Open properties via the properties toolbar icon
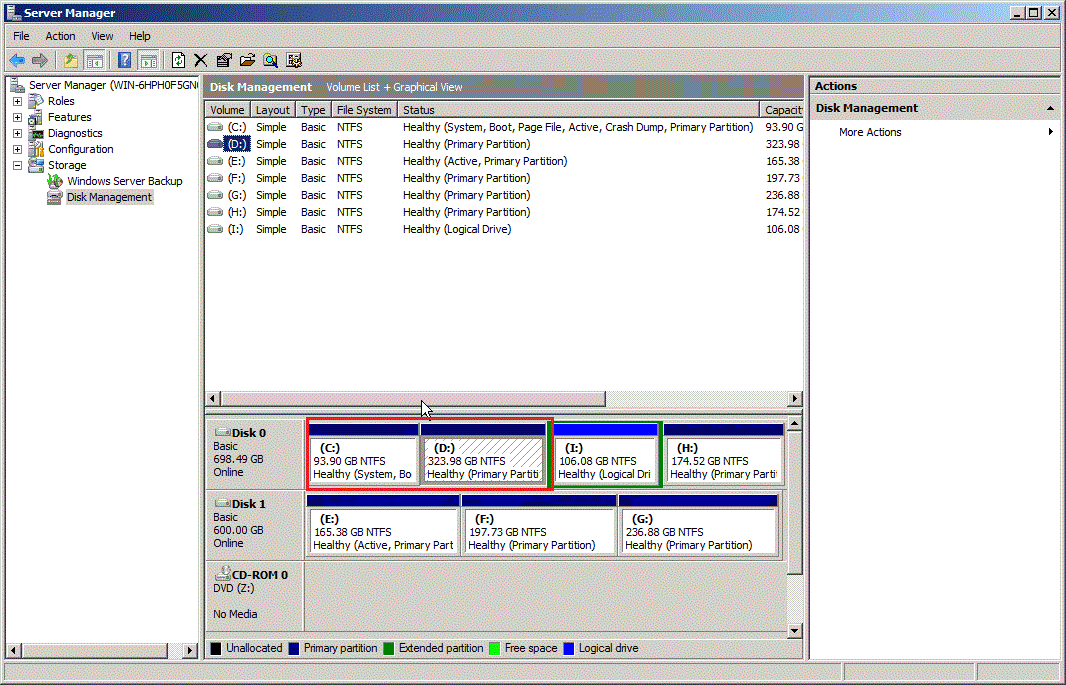Viewport: 1066px width, 685px height. [x=224, y=60]
